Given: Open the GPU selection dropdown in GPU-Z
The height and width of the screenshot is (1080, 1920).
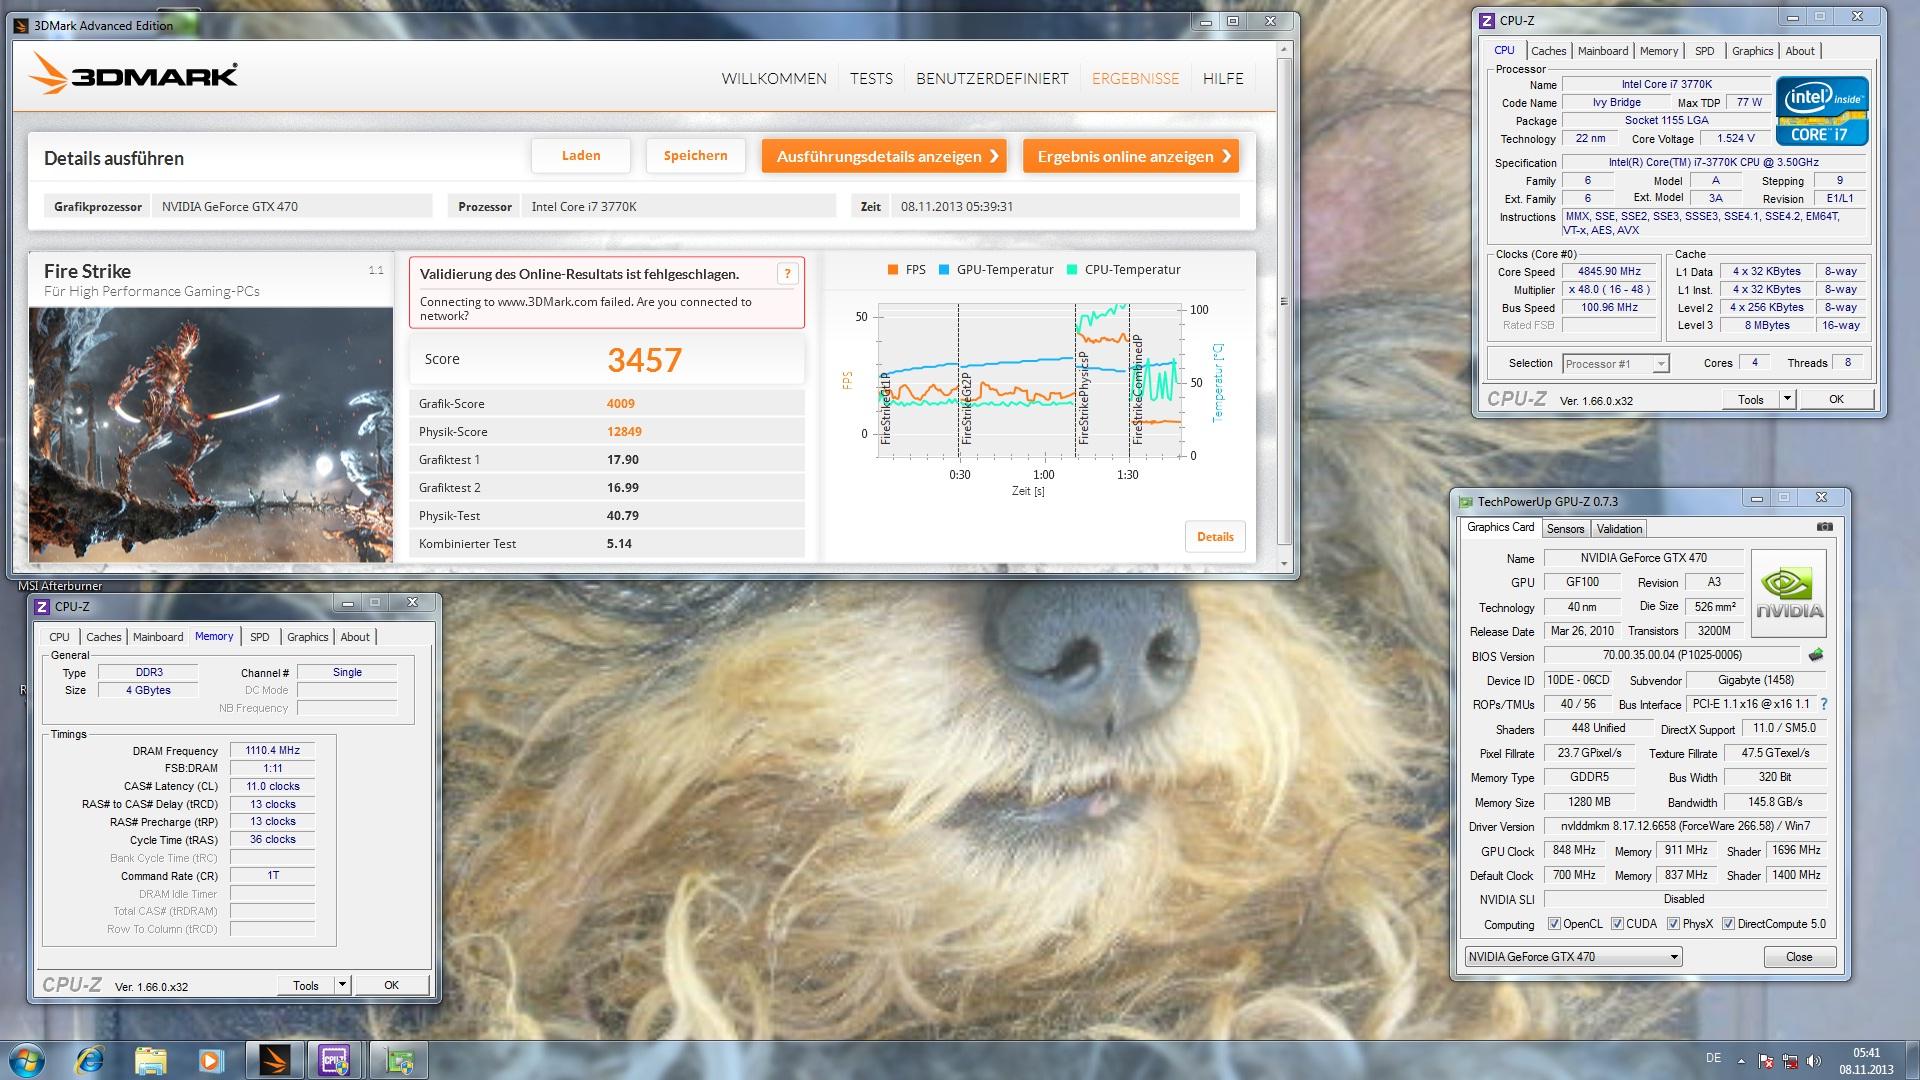Looking at the screenshot, I should [1574, 957].
